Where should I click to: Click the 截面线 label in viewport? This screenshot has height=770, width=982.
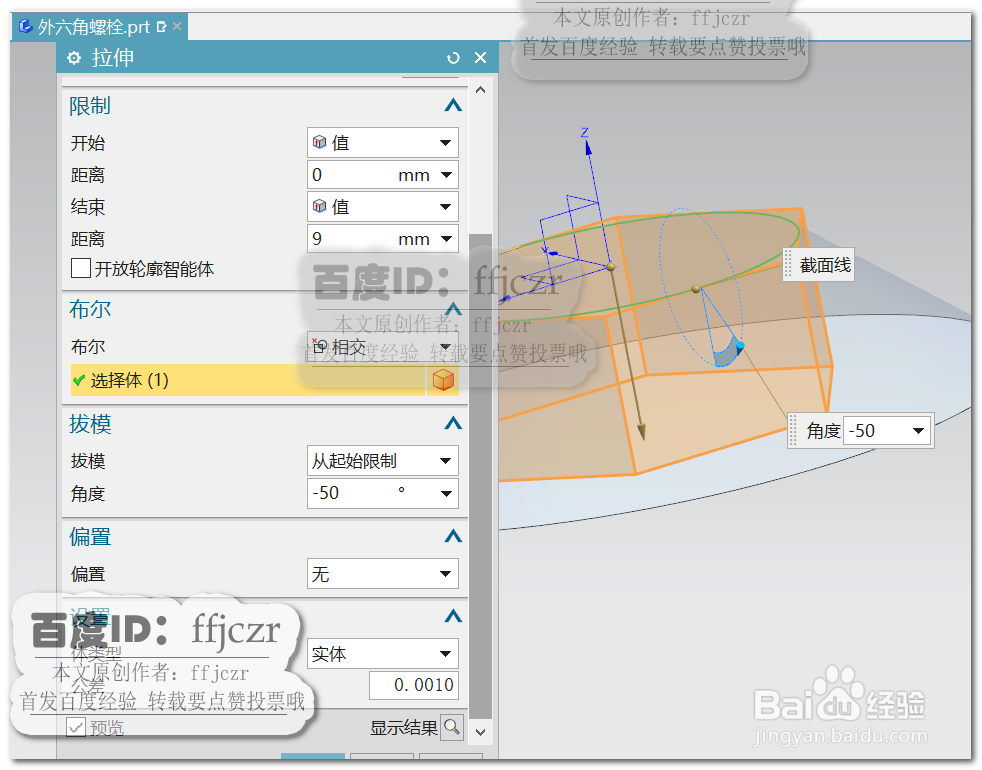coord(825,265)
